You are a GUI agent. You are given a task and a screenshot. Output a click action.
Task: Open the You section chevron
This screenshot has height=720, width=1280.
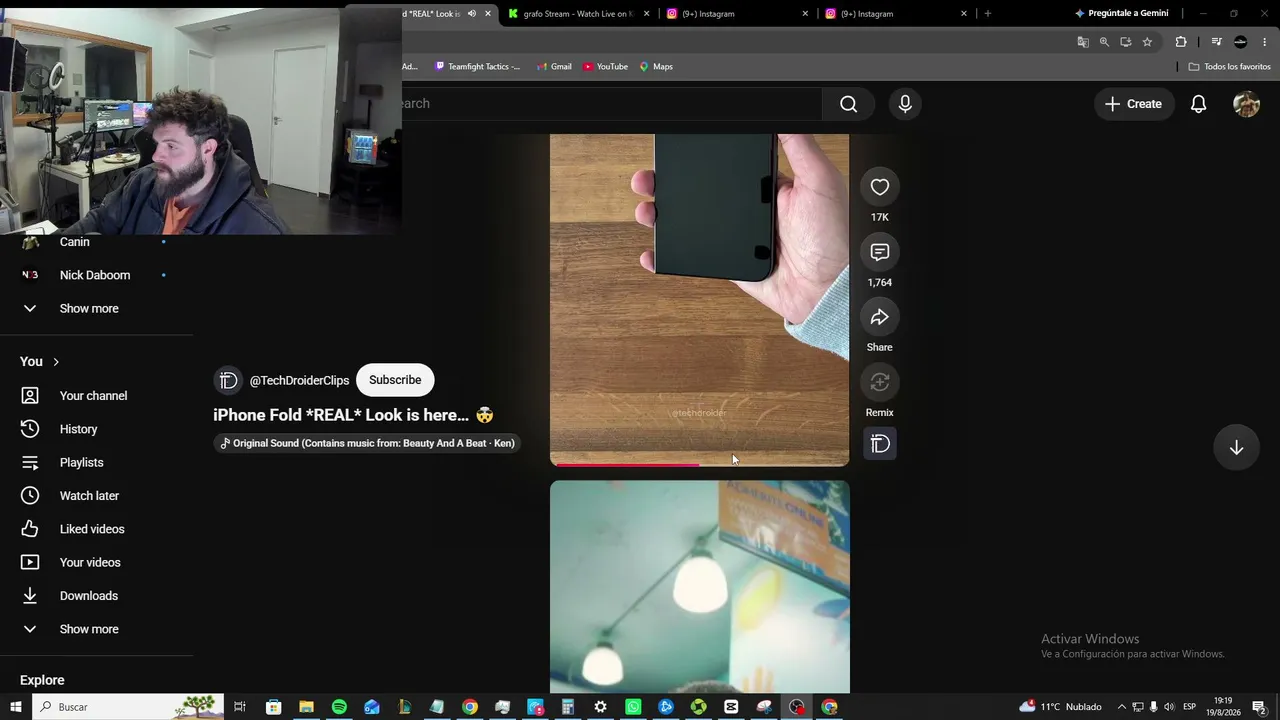coord(56,362)
